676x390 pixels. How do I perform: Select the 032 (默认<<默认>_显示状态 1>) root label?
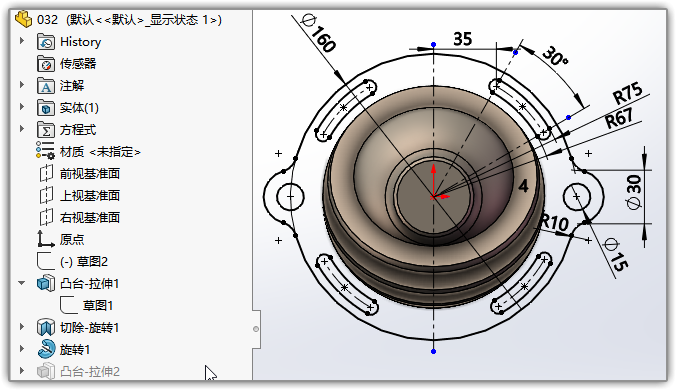tap(129, 20)
